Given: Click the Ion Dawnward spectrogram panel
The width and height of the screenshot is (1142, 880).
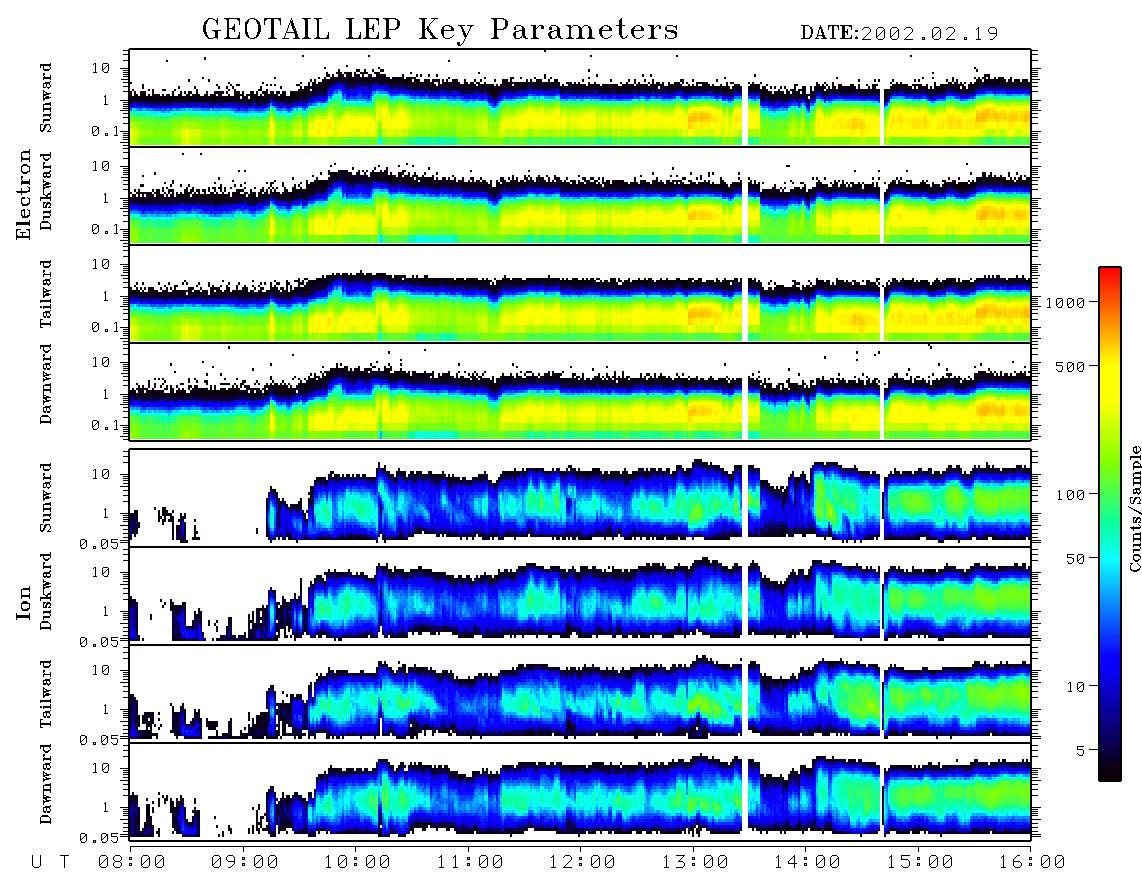Looking at the screenshot, I should [x=580, y=791].
